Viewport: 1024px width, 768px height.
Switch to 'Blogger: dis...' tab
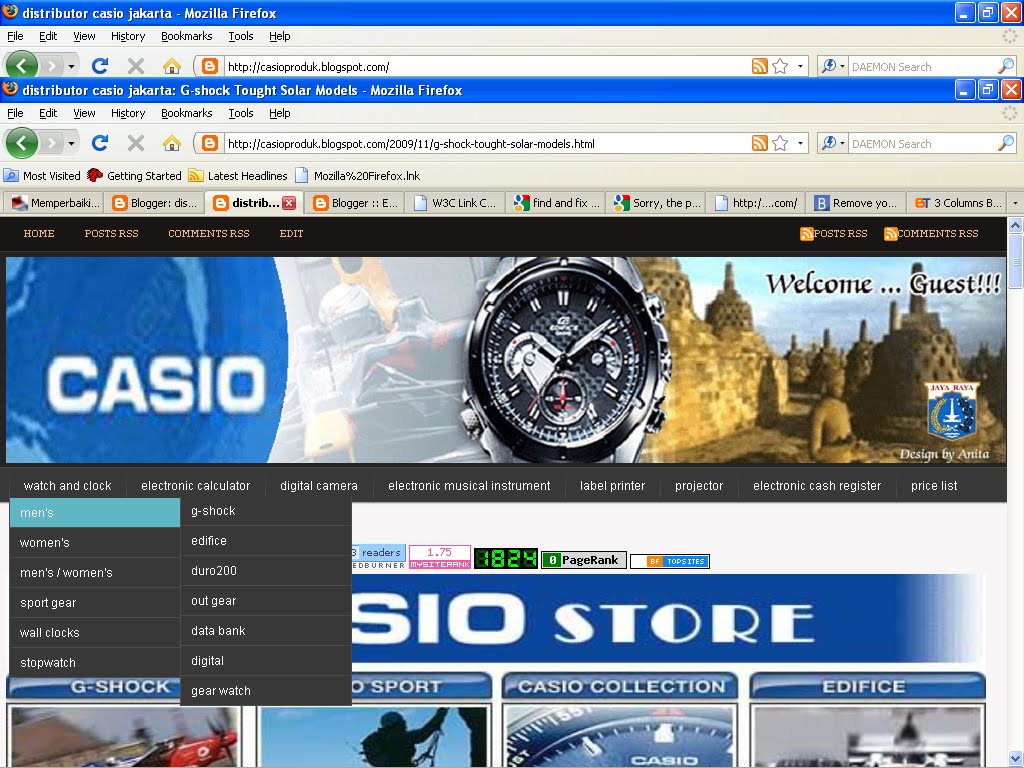pos(155,203)
